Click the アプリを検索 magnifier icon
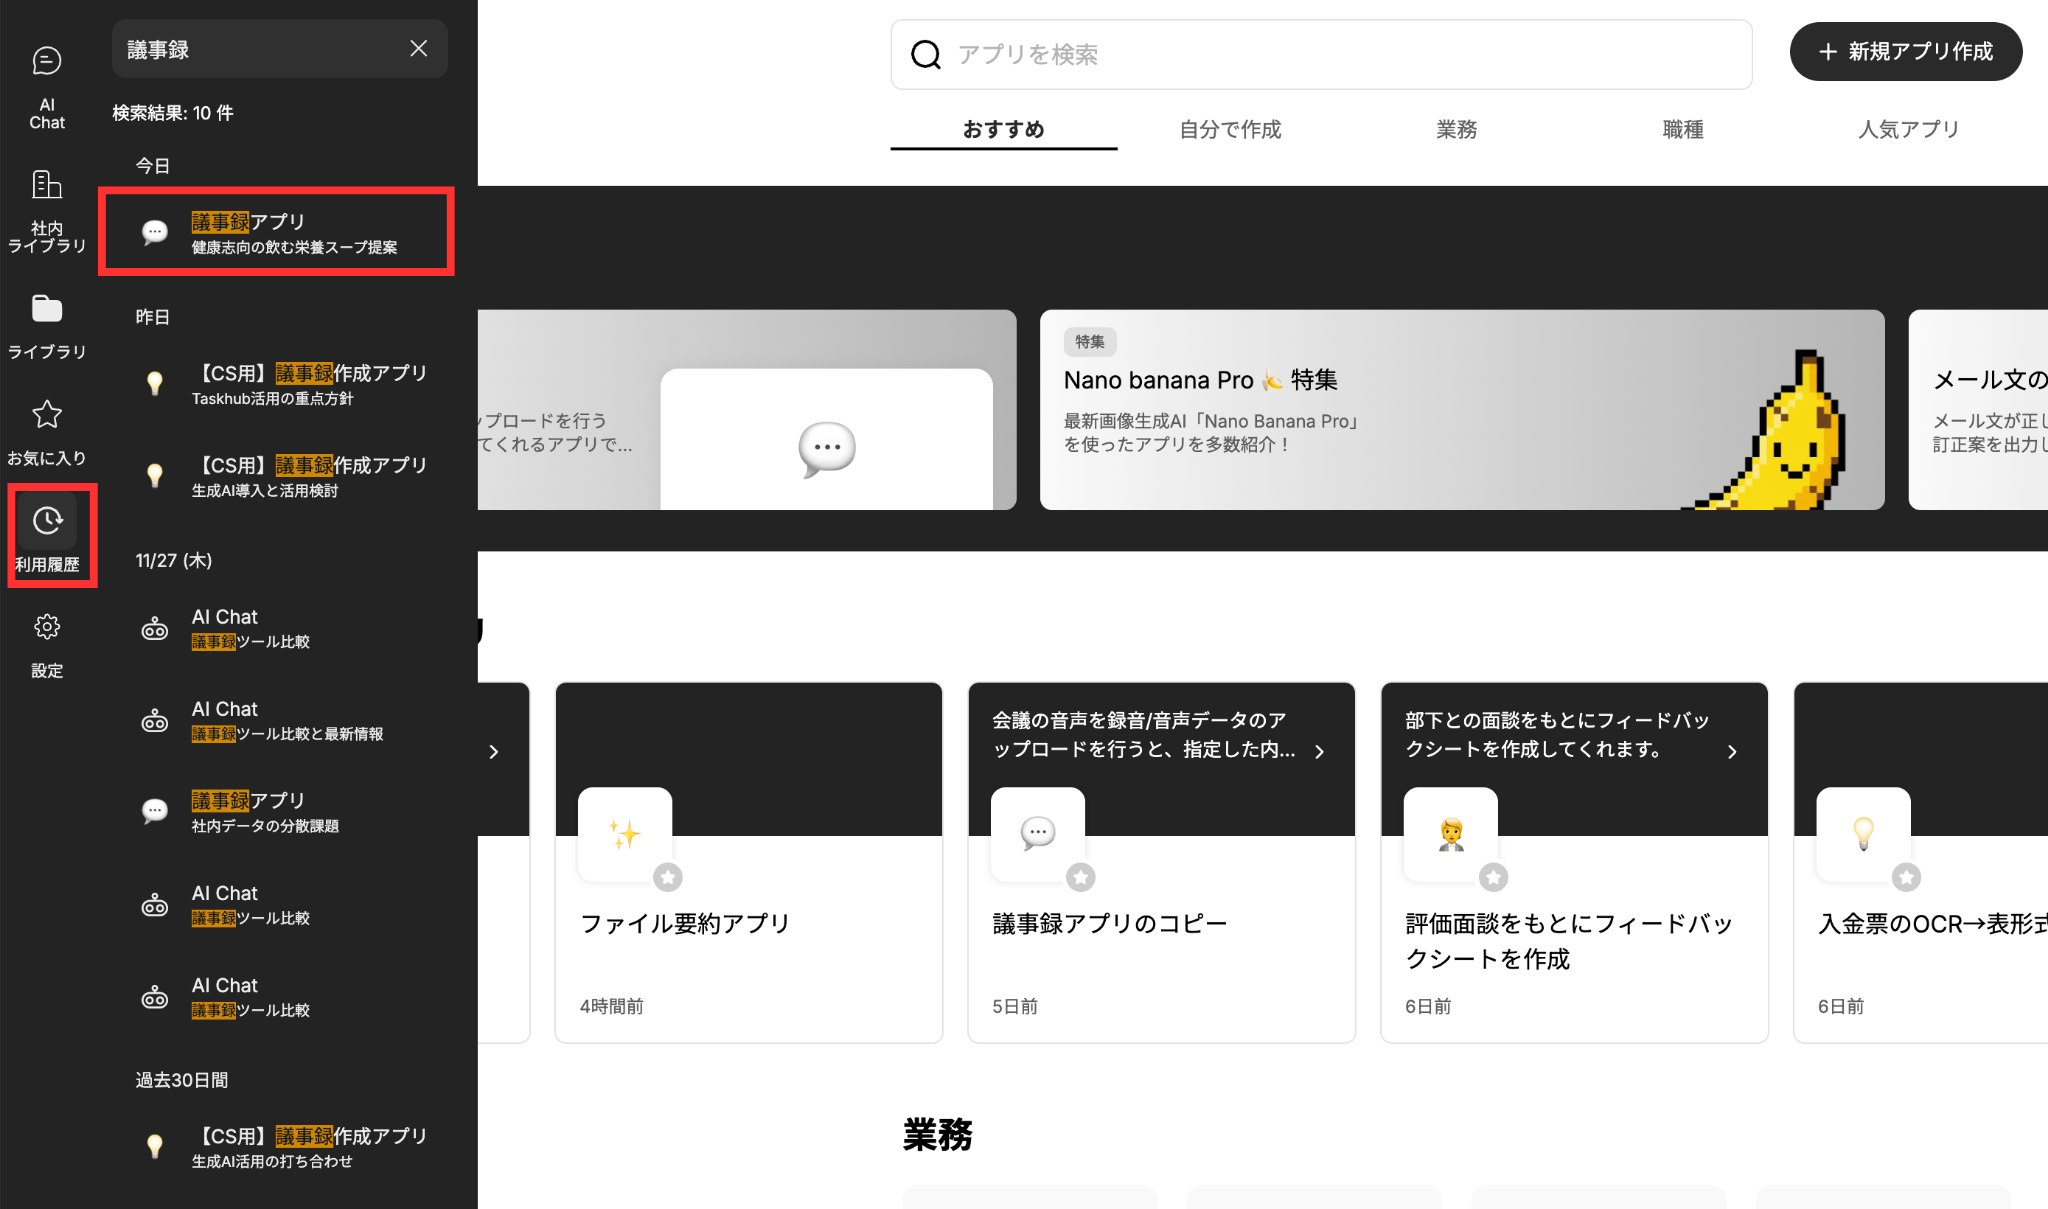Viewport: 2048px width, 1209px height. pos(926,54)
